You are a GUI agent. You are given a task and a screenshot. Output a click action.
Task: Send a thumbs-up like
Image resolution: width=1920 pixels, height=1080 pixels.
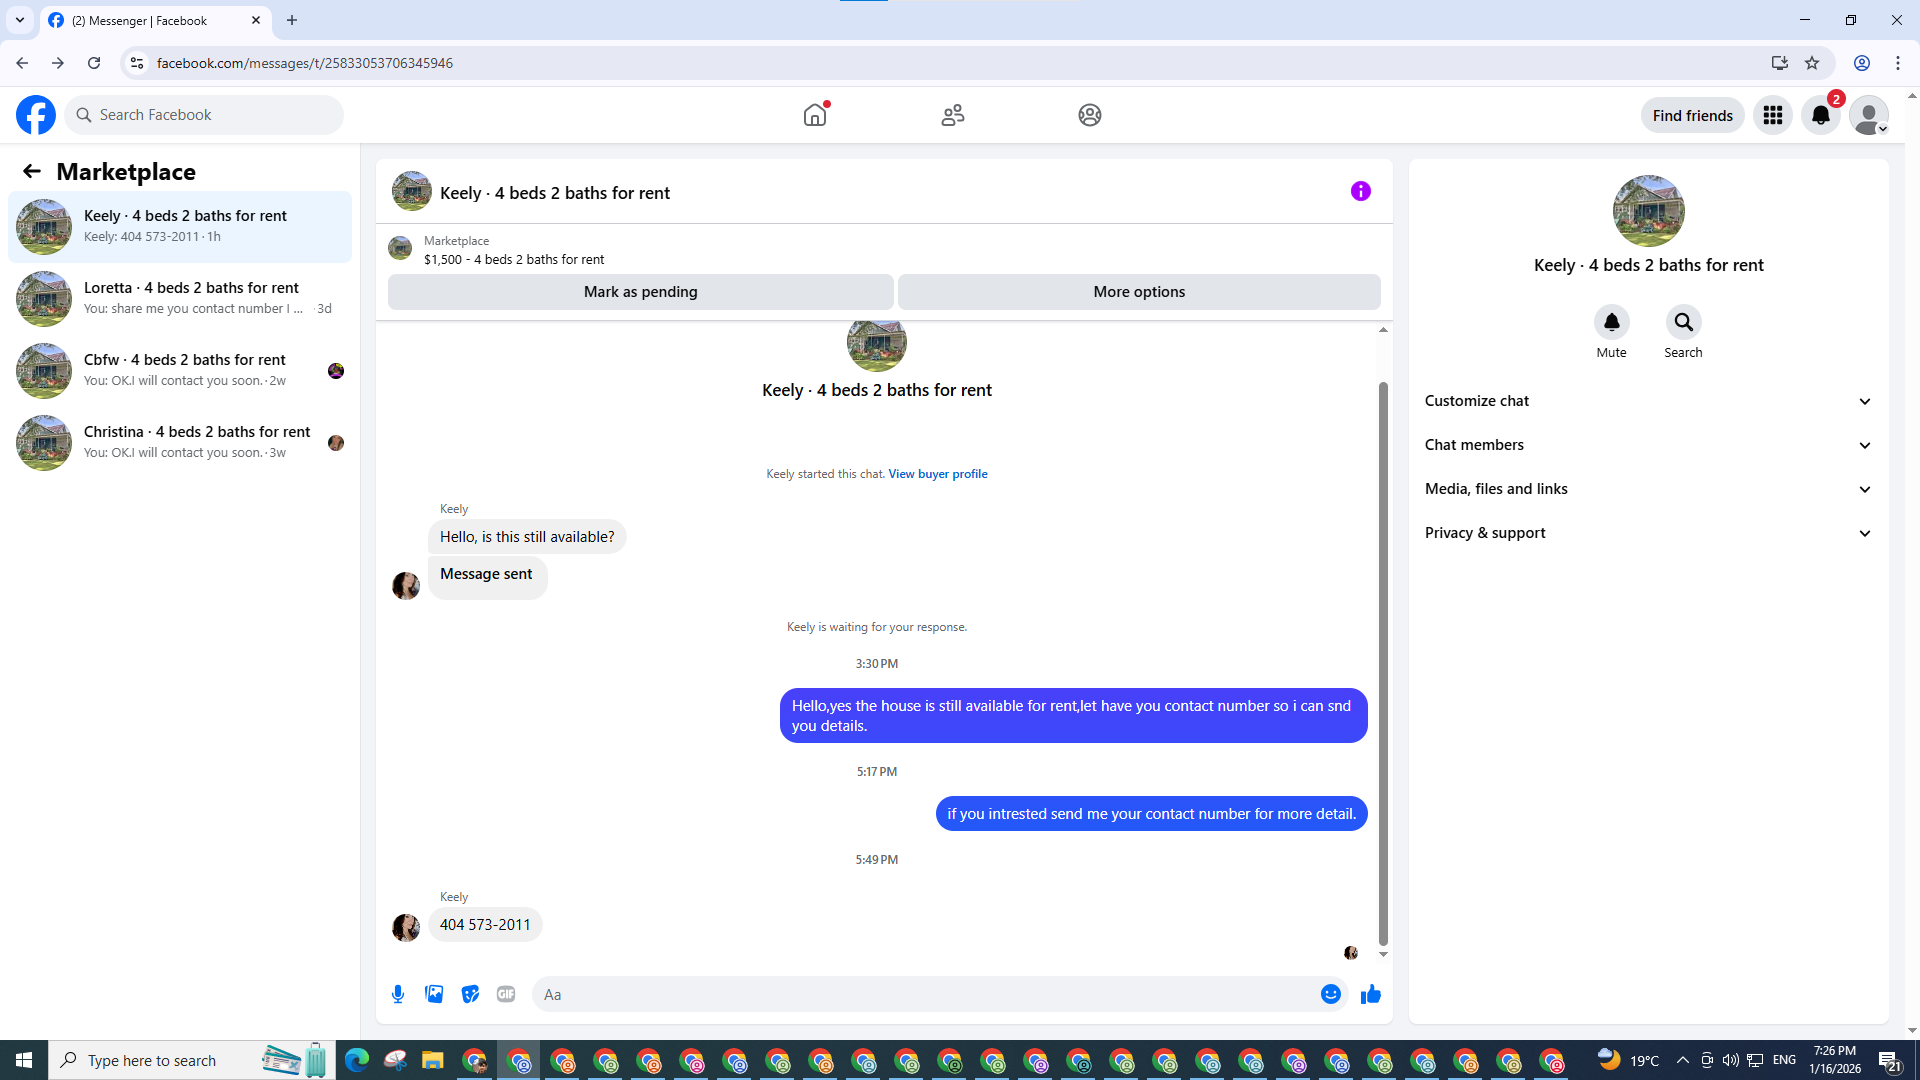(1370, 994)
